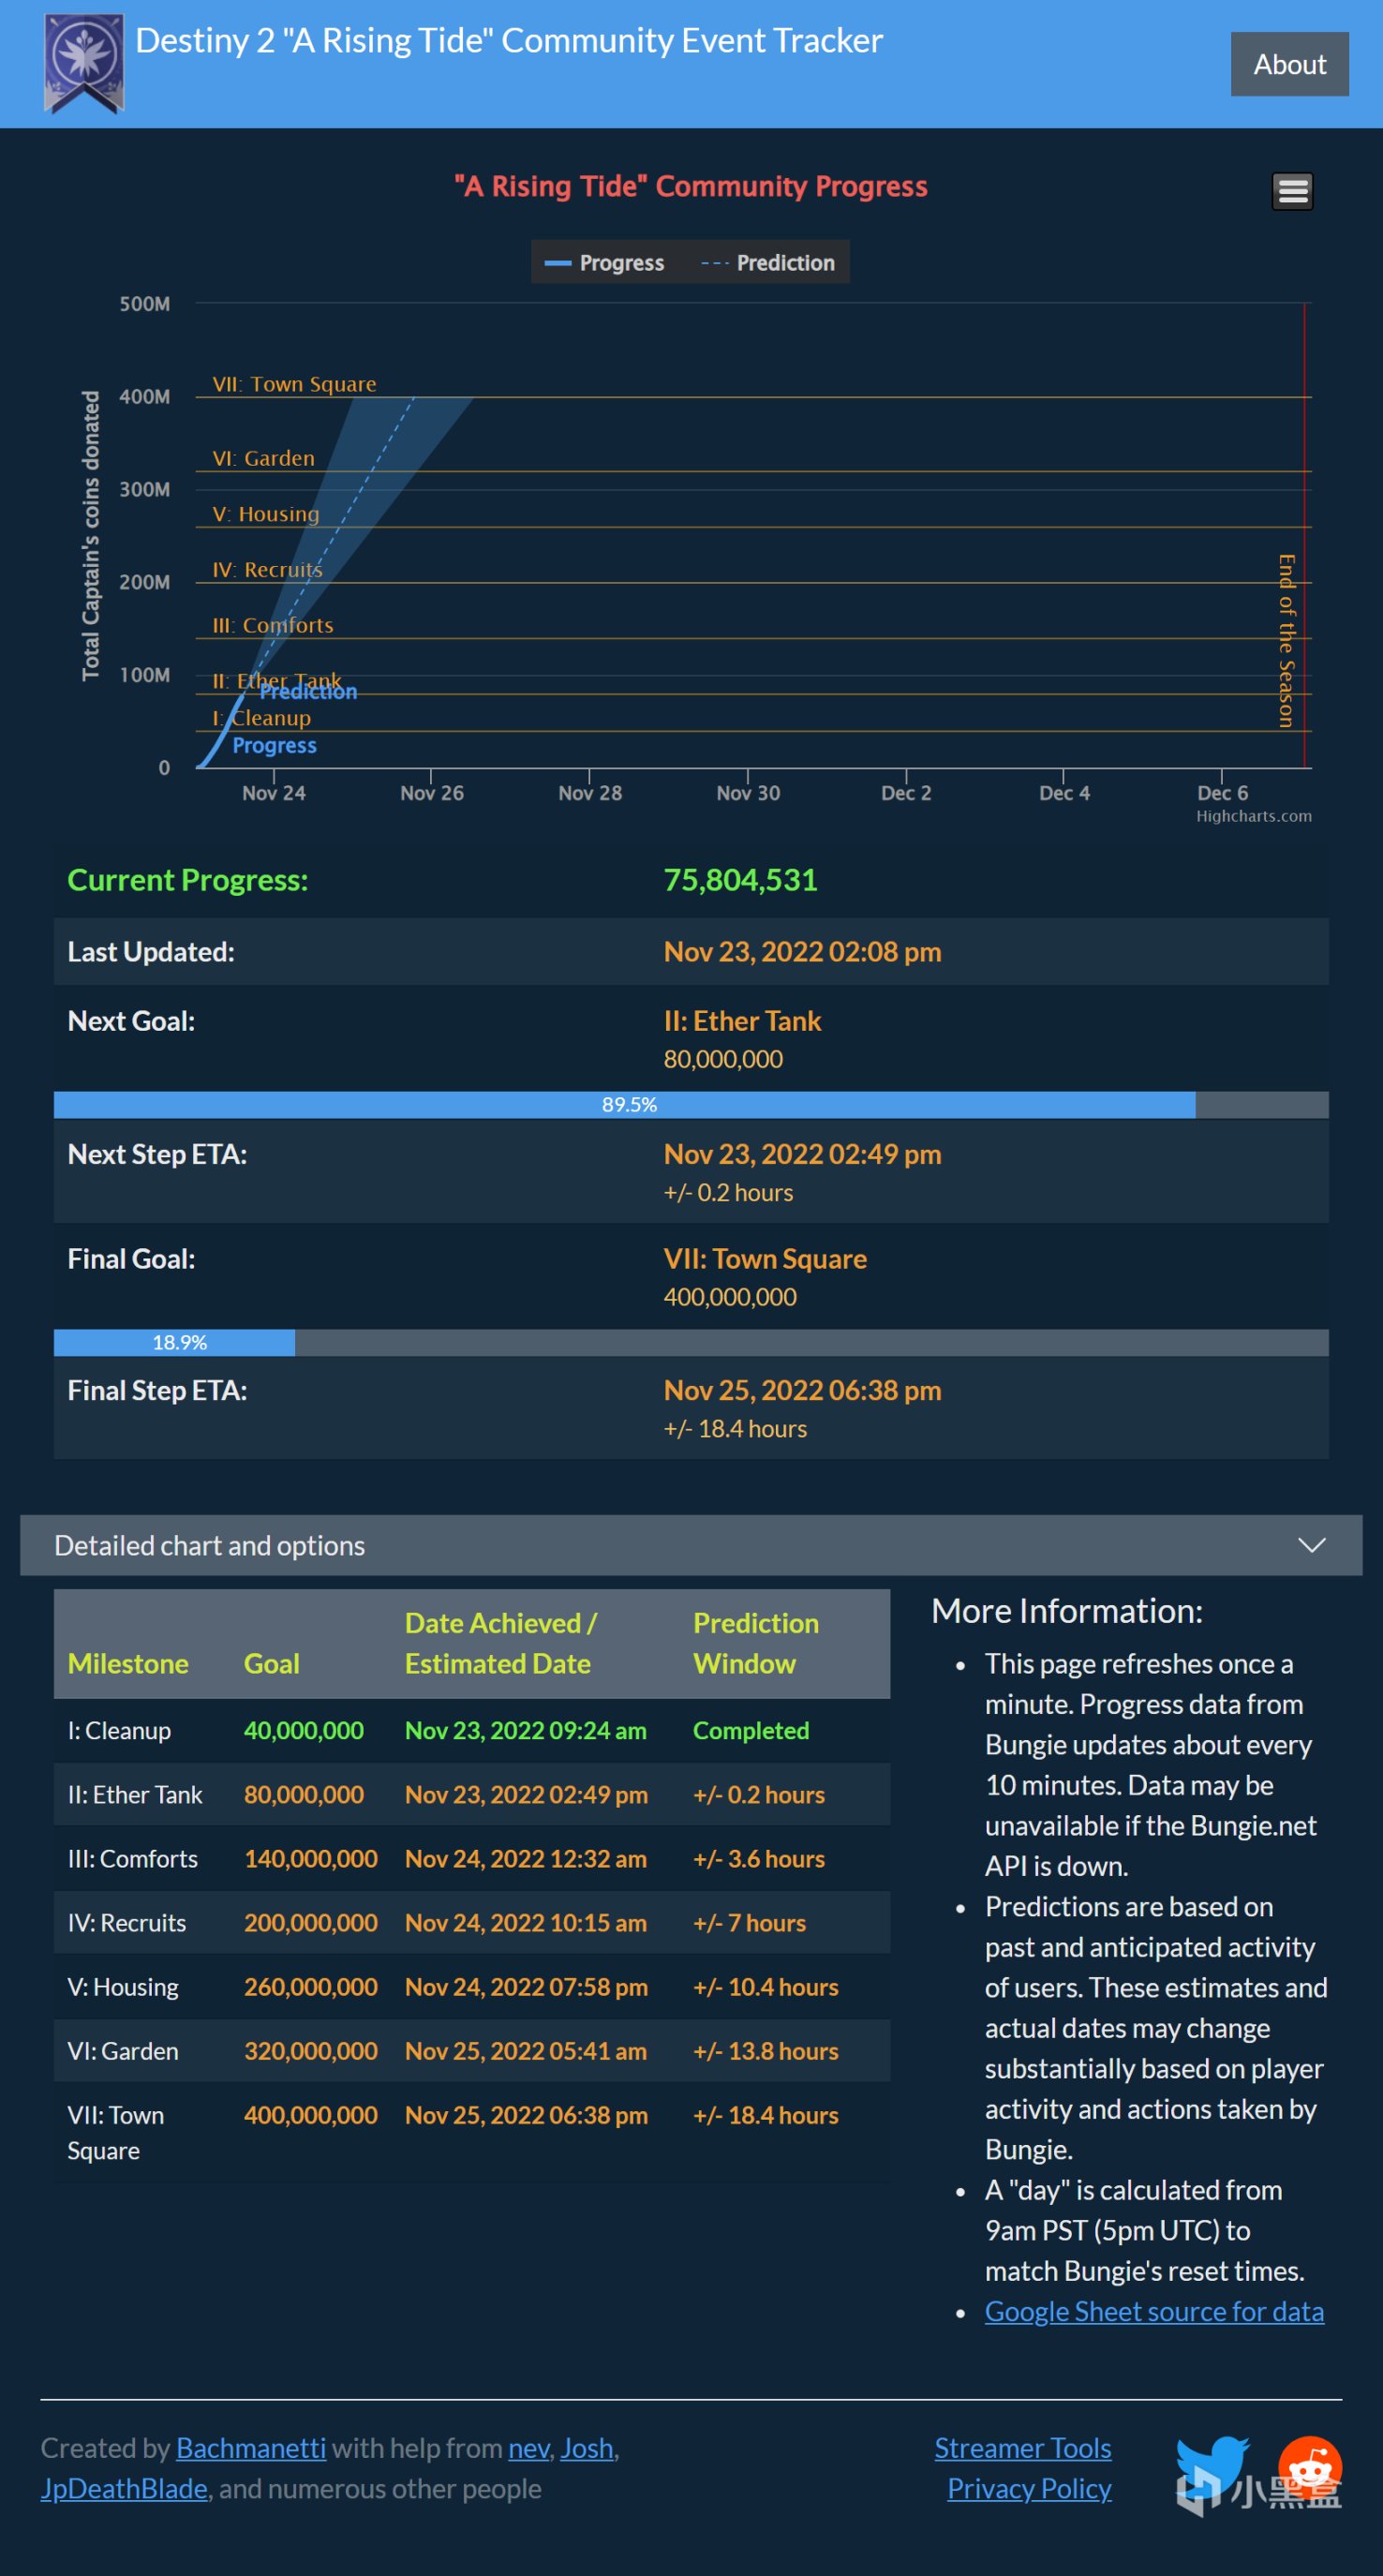Click Nov 26 x-axis date label
The height and width of the screenshot is (2576, 1383).
coord(432,793)
